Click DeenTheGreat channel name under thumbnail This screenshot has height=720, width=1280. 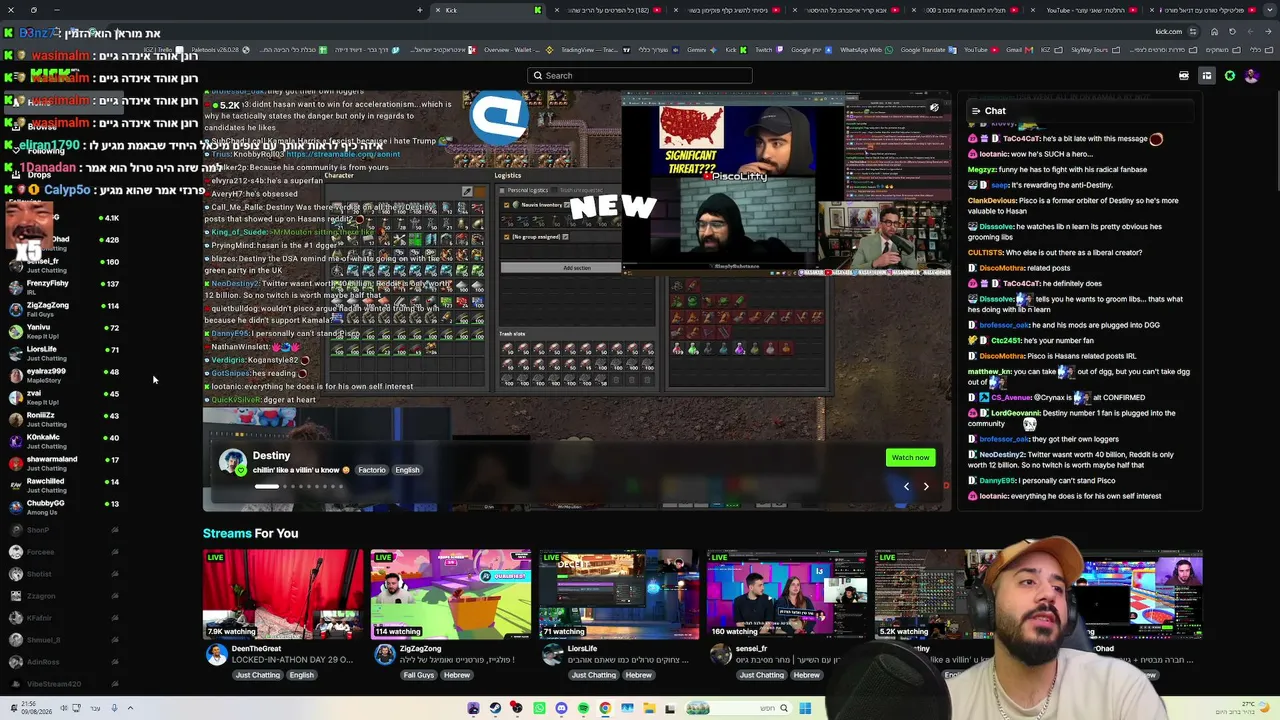[257, 648]
